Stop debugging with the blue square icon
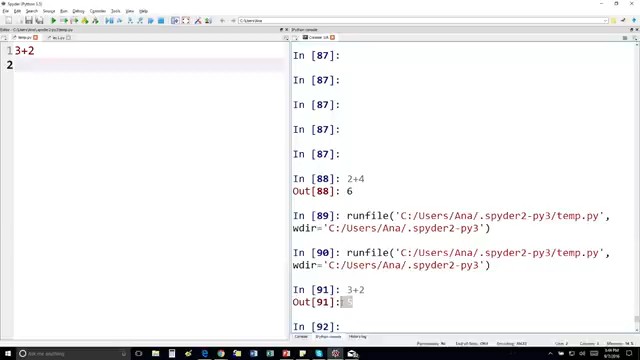Viewport: 640px width, 360px height. click(161, 20)
